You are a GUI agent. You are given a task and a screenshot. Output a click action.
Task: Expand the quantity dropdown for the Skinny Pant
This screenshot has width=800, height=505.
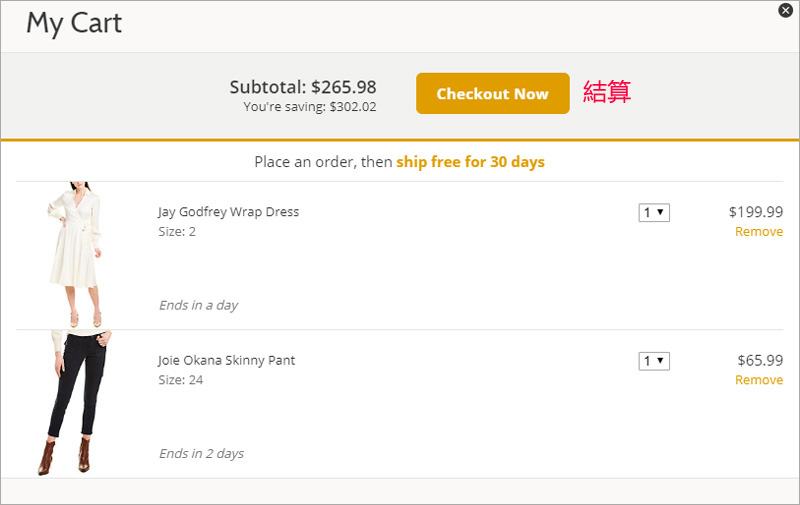[654, 361]
